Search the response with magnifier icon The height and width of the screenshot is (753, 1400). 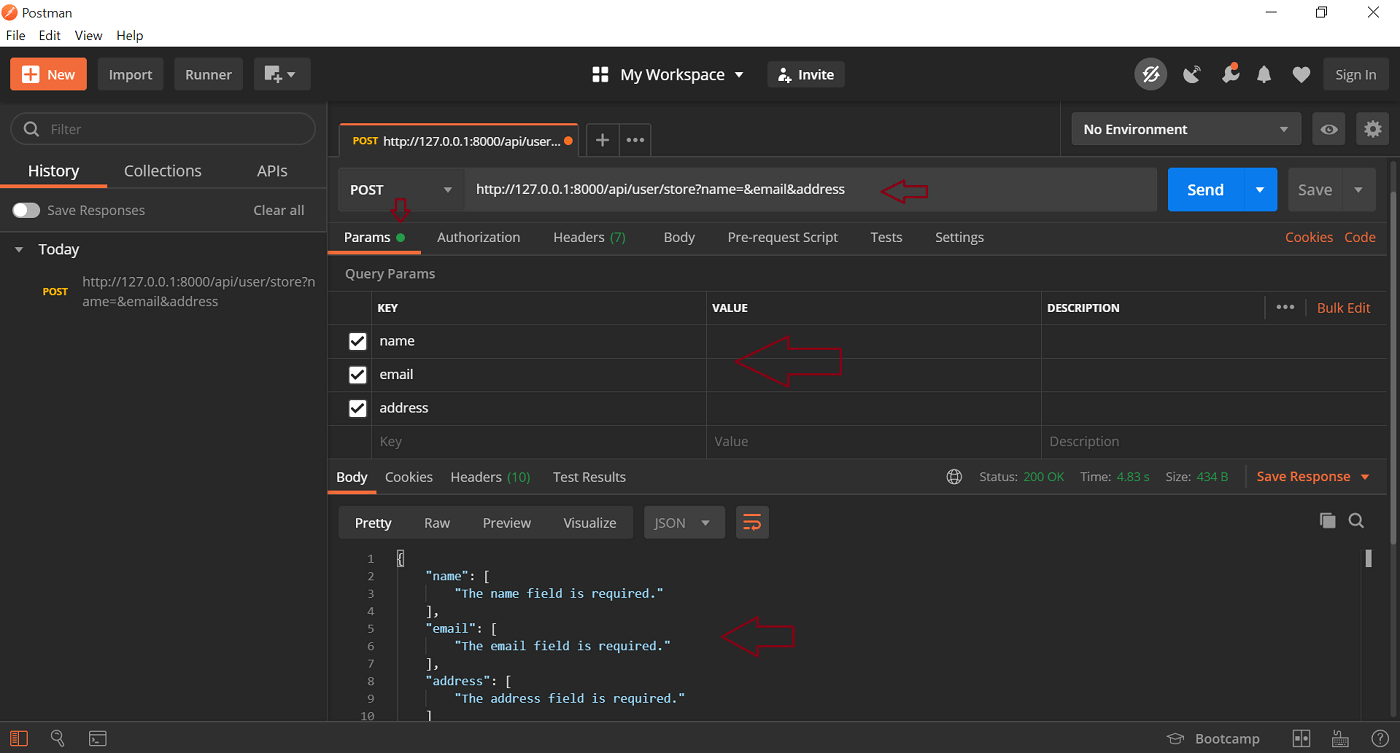[1356, 520]
